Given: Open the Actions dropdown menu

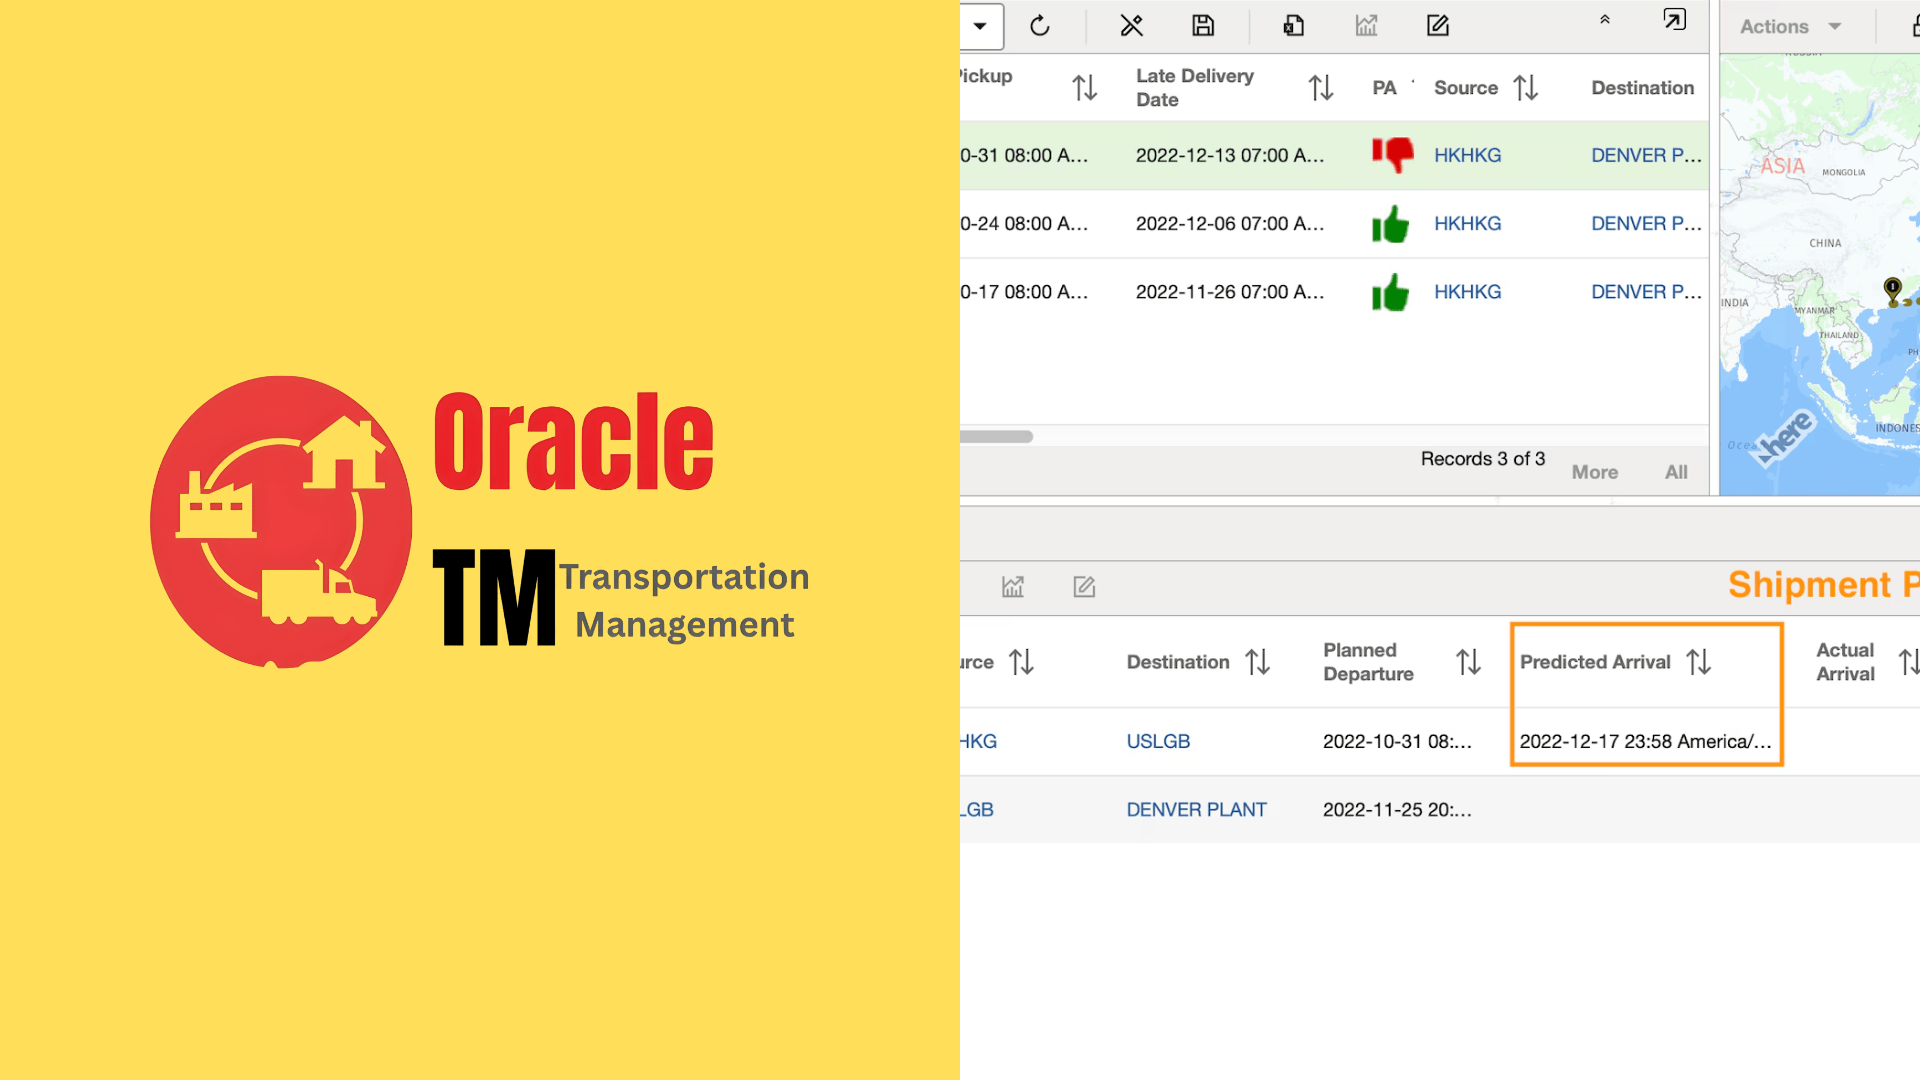Looking at the screenshot, I should tap(1790, 26).
